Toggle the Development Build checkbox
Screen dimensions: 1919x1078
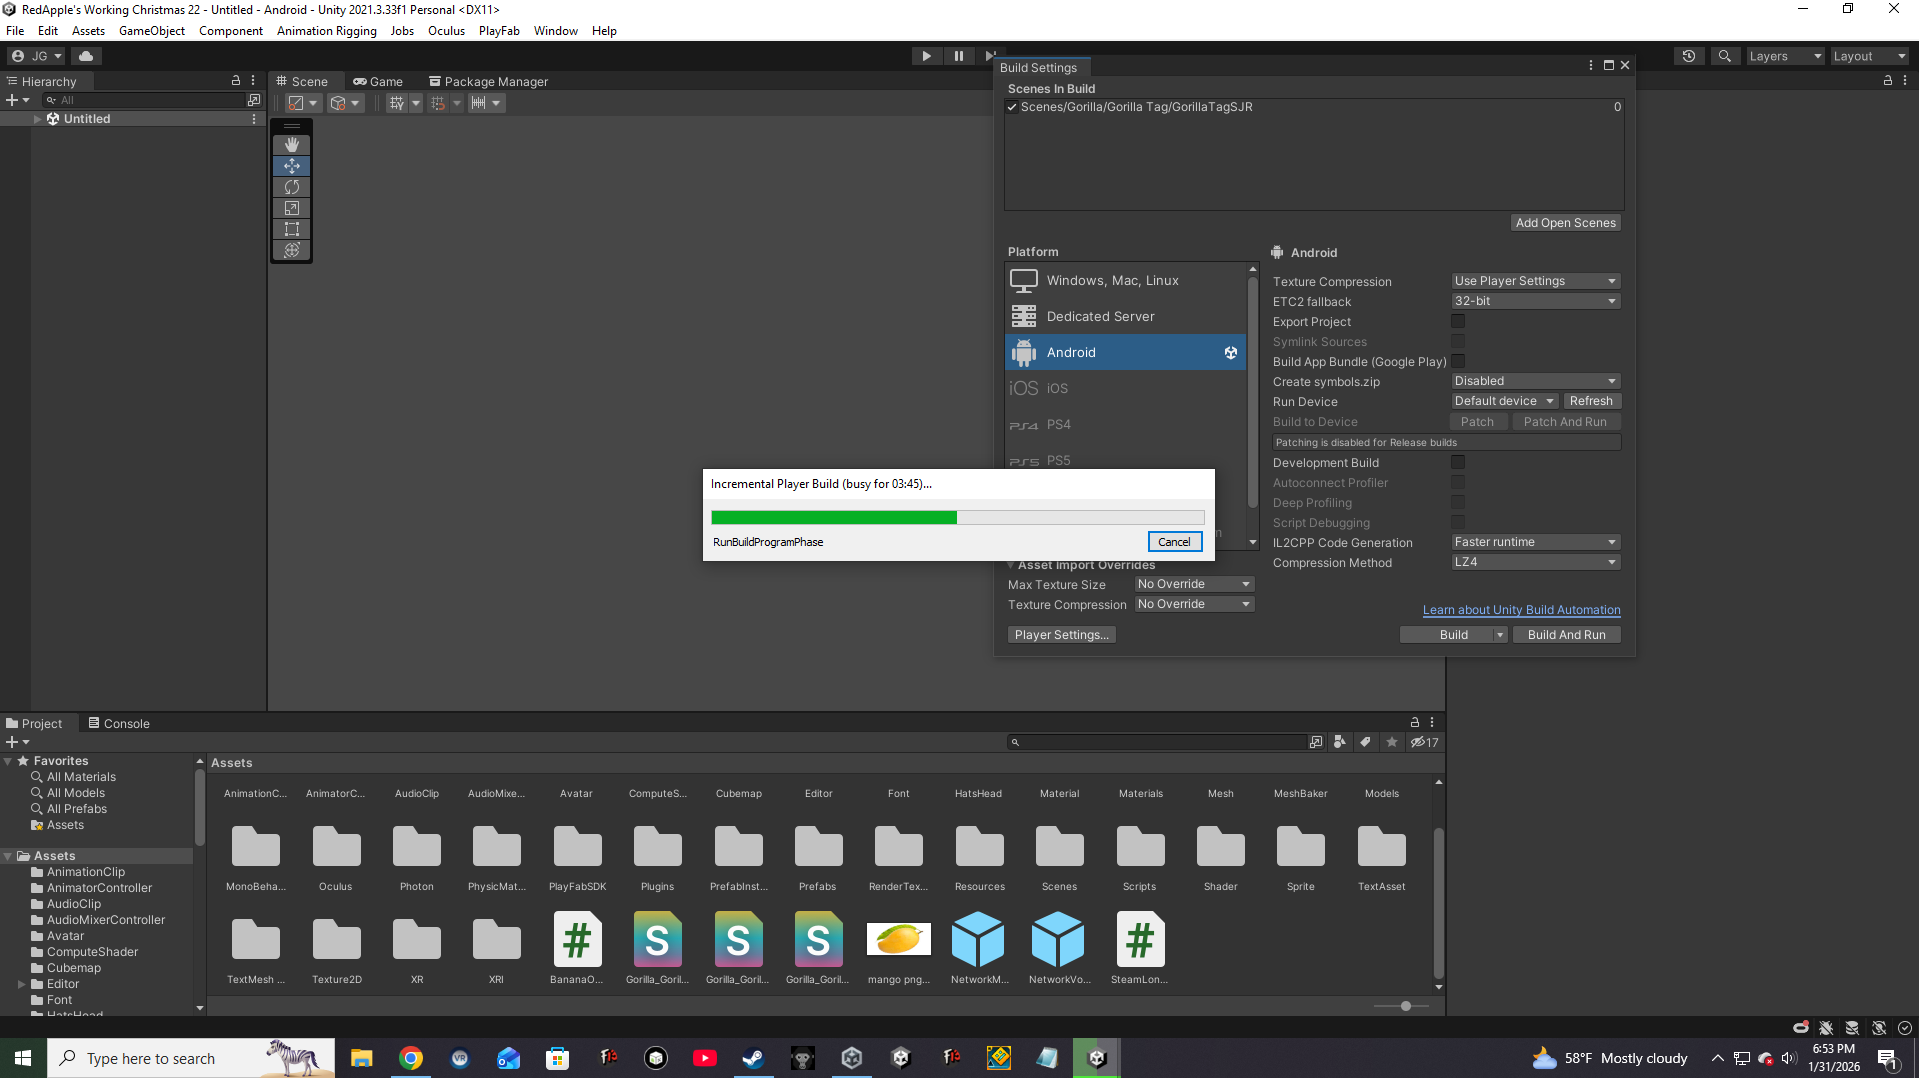tap(1458, 462)
